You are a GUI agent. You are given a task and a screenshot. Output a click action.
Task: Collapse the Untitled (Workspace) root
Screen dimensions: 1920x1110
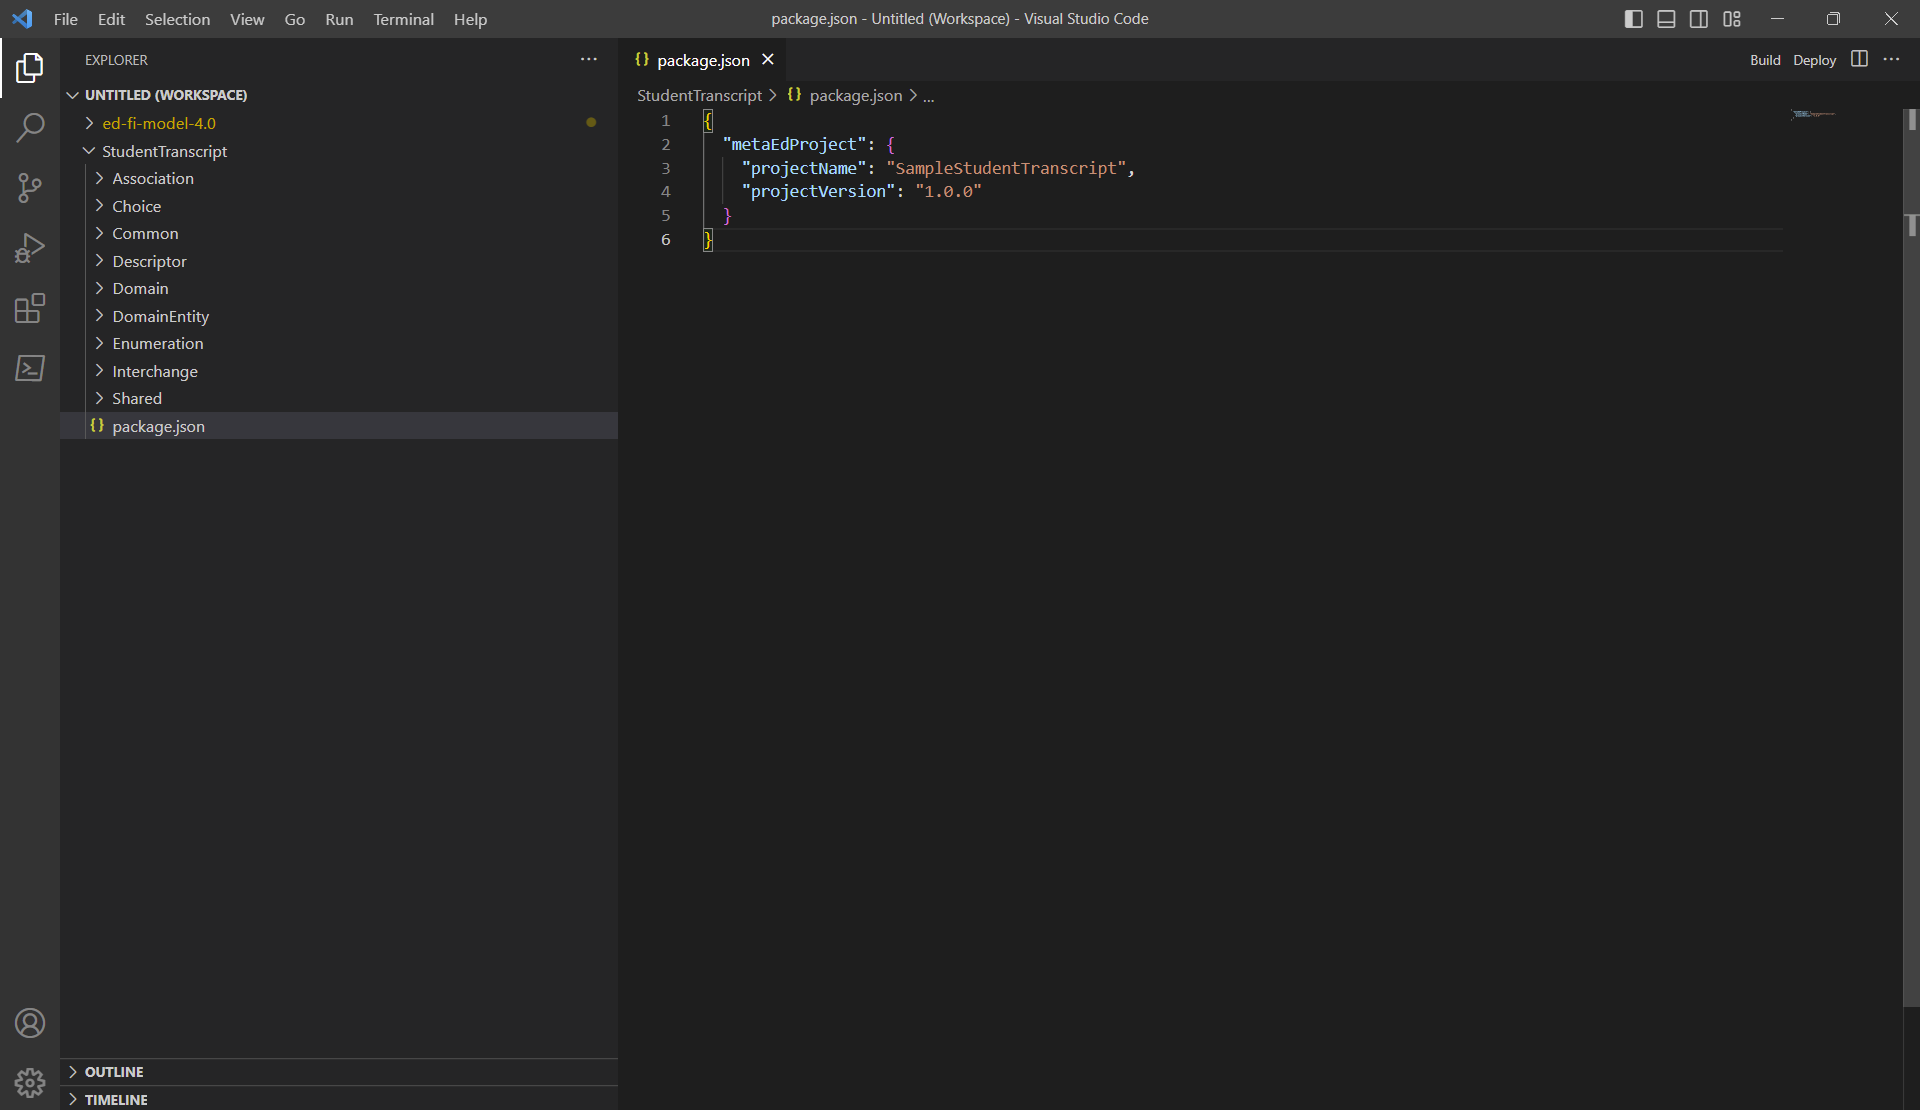[x=166, y=95]
